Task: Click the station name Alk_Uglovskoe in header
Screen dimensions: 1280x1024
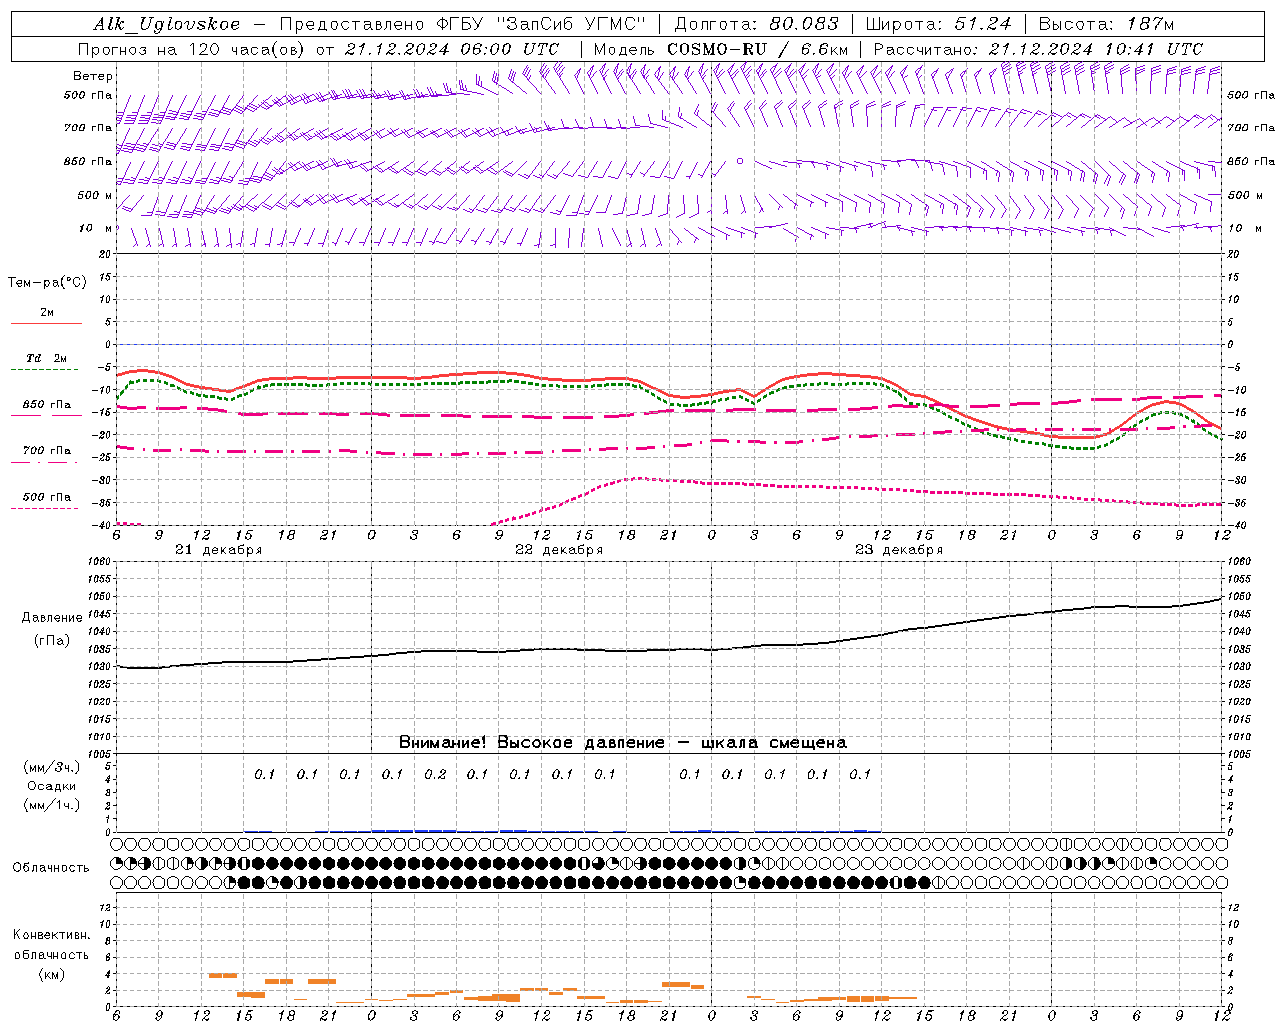Action: click(x=167, y=24)
